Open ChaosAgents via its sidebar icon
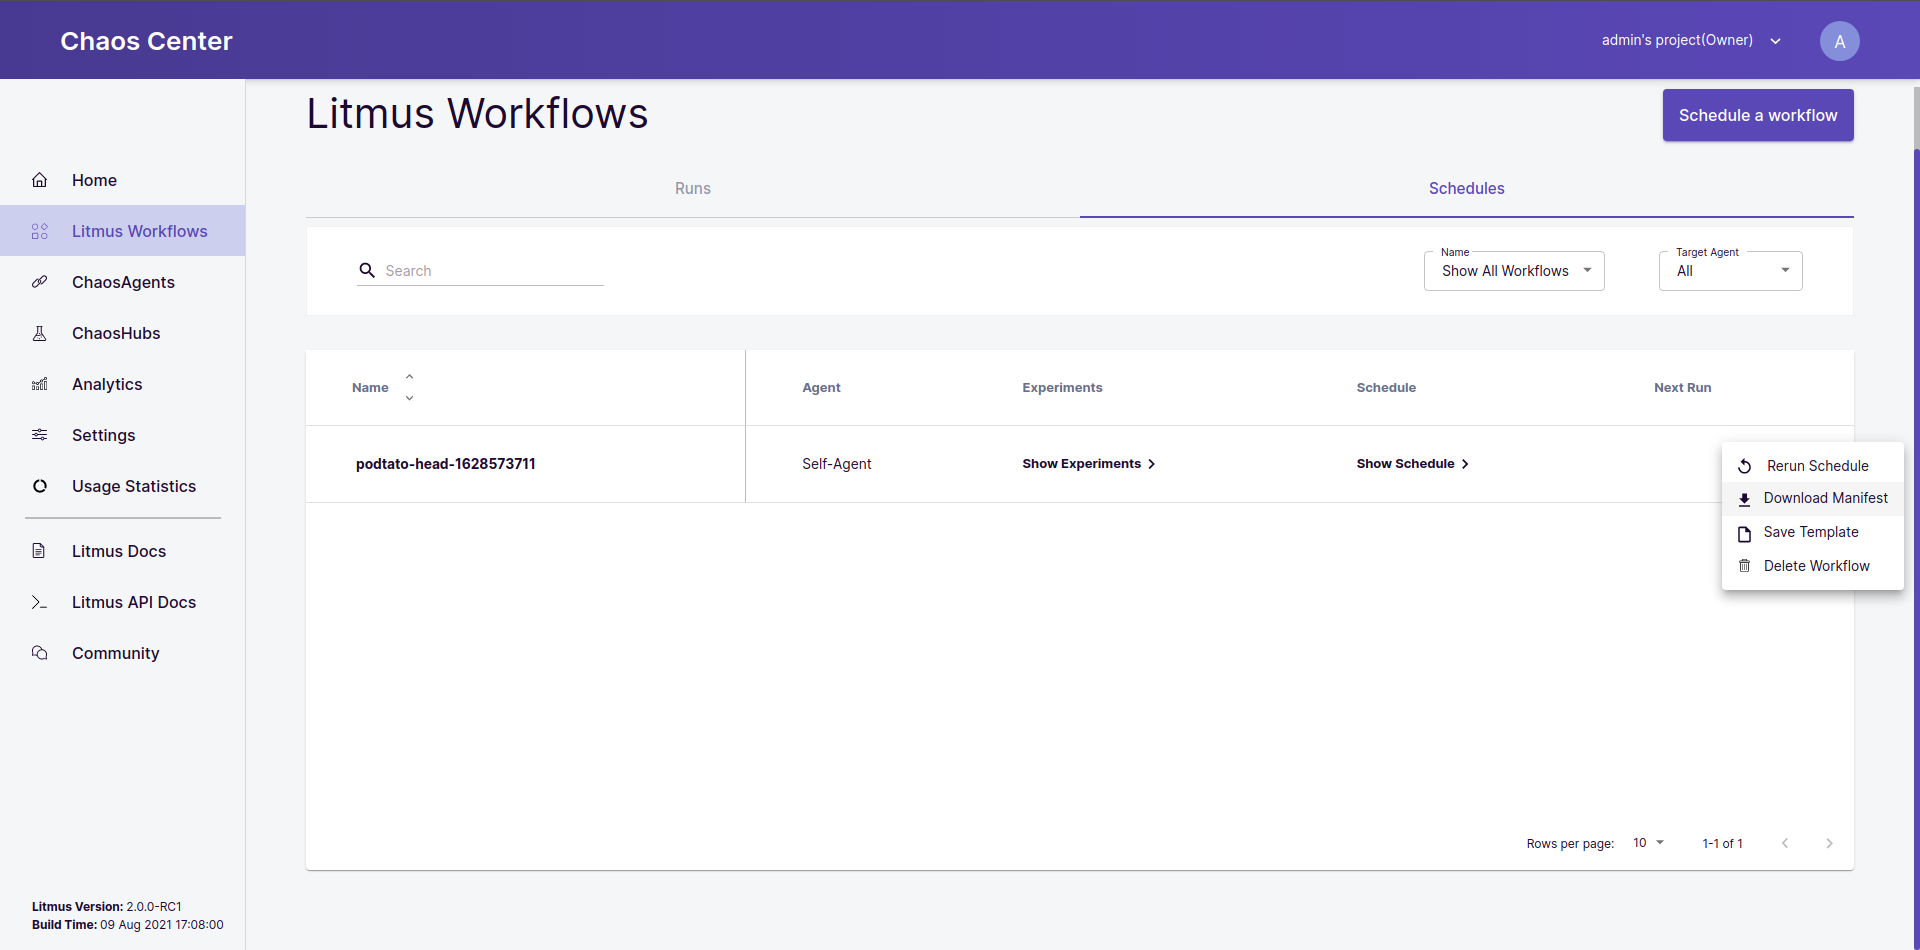1920x950 pixels. tap(40, 282)
